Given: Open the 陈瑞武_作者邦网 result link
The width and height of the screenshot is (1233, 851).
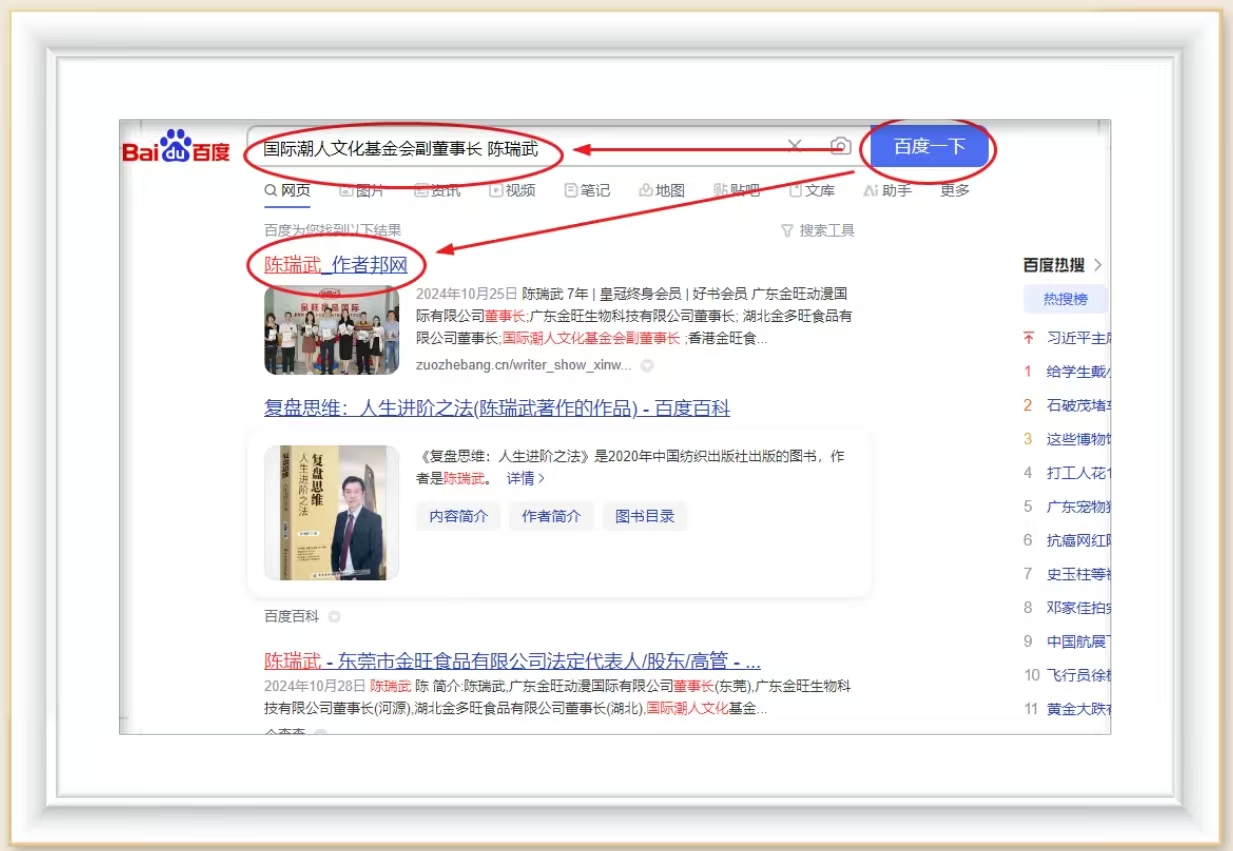Looking at the screenshot, I should tap(336, 265).
